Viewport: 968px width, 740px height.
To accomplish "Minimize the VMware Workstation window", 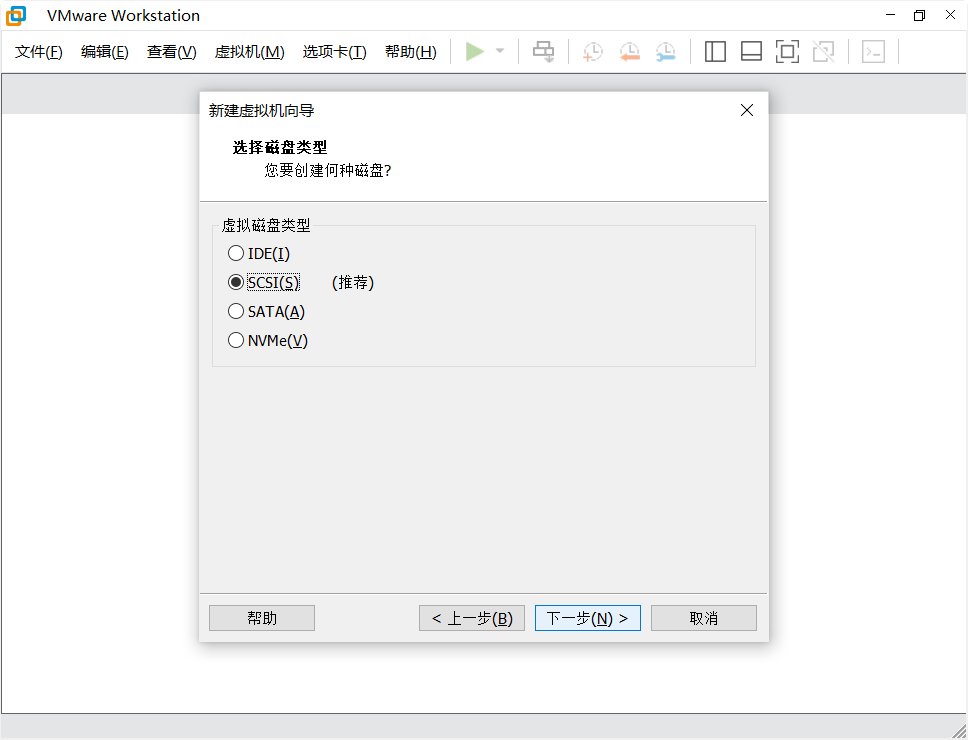I will coord(890,15).
